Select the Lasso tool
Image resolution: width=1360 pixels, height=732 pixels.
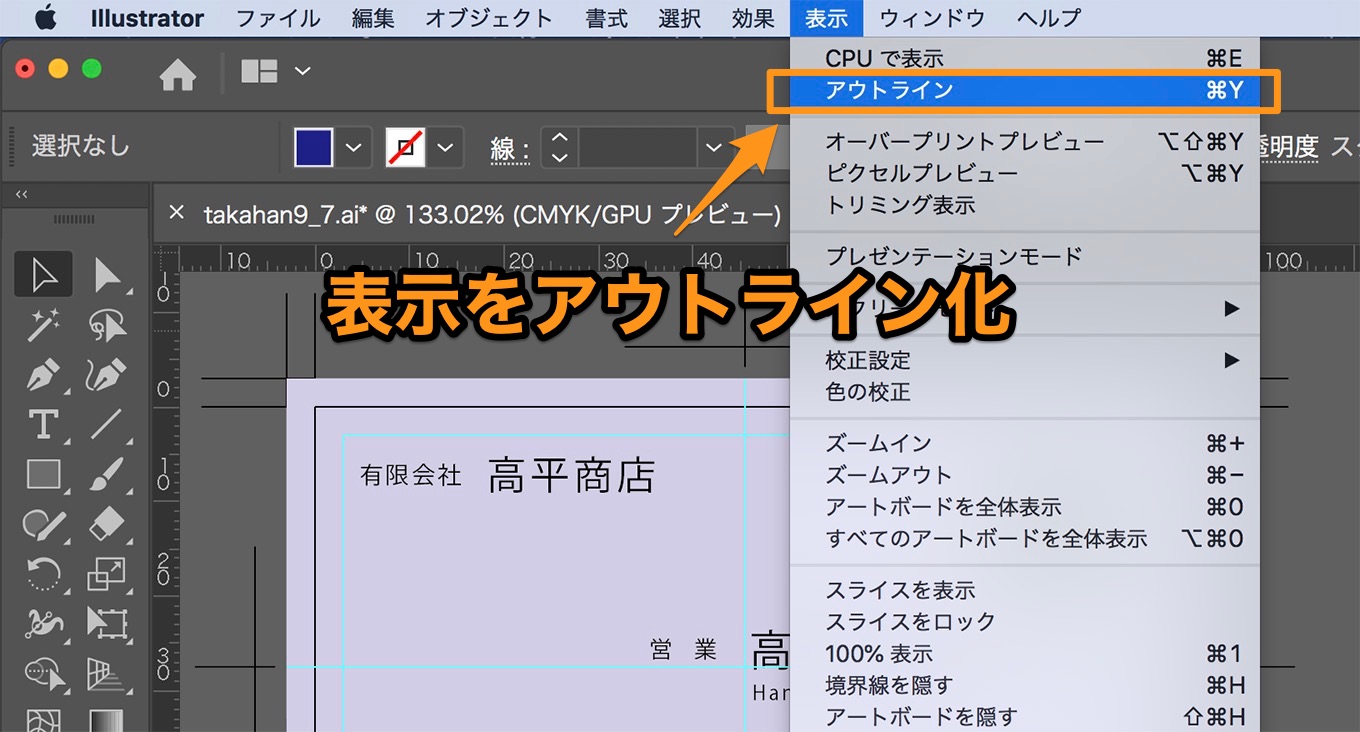click(x=107, y=325)
